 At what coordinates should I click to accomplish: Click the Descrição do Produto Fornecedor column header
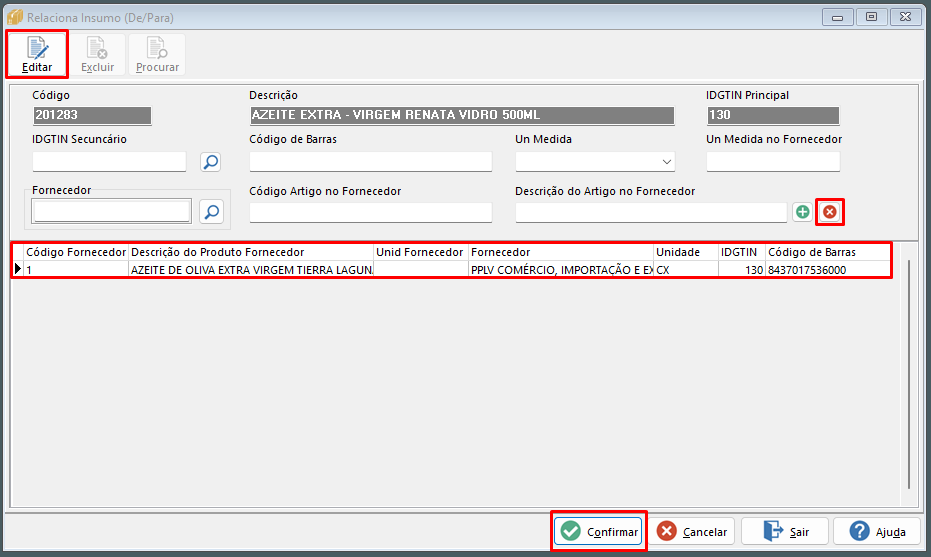tap(251, 252)
